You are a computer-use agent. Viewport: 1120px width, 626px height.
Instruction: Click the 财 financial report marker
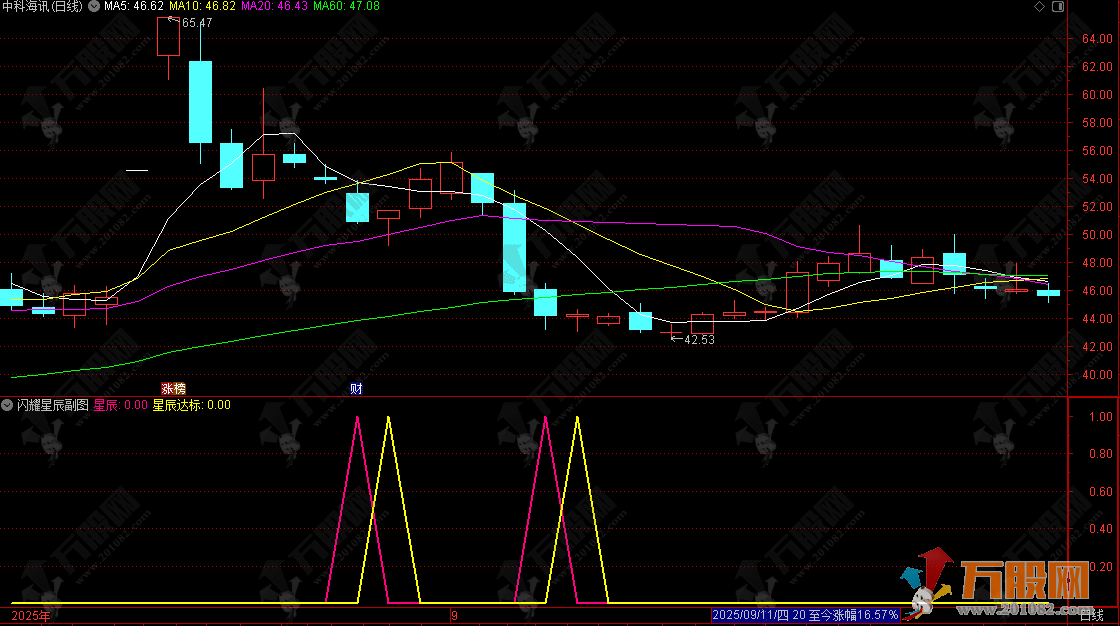pyautogui.click(x=356, y=389)
